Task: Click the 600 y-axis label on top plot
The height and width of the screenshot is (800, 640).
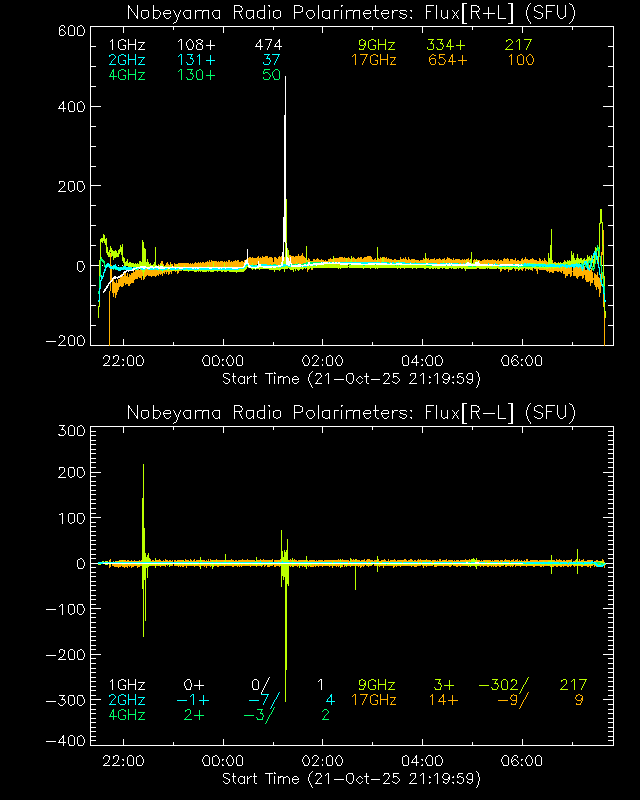Action: click(68, 31)
